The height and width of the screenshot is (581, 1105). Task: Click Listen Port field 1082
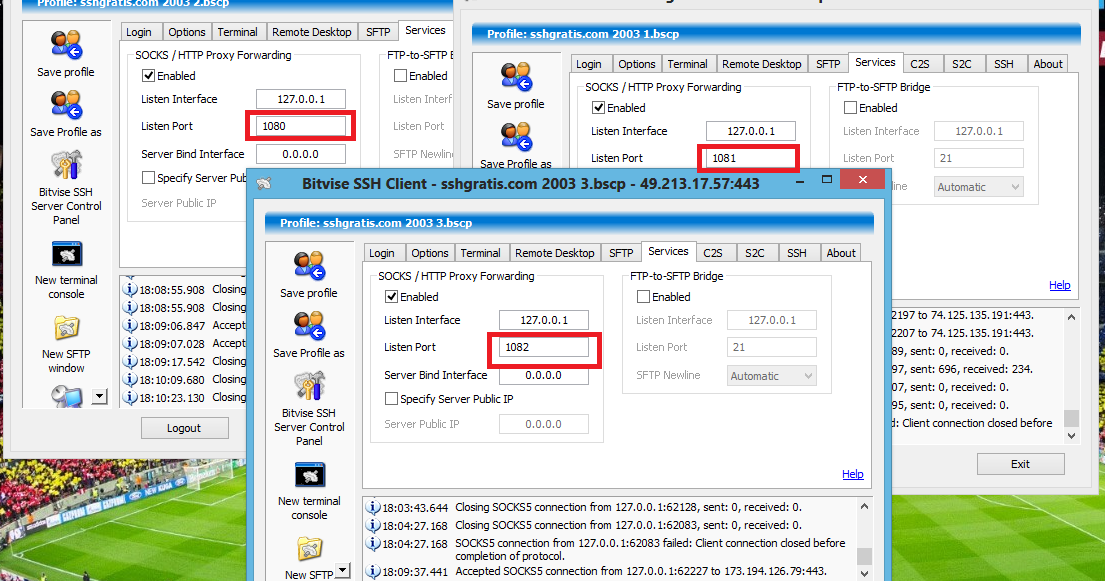pos(543,347)
